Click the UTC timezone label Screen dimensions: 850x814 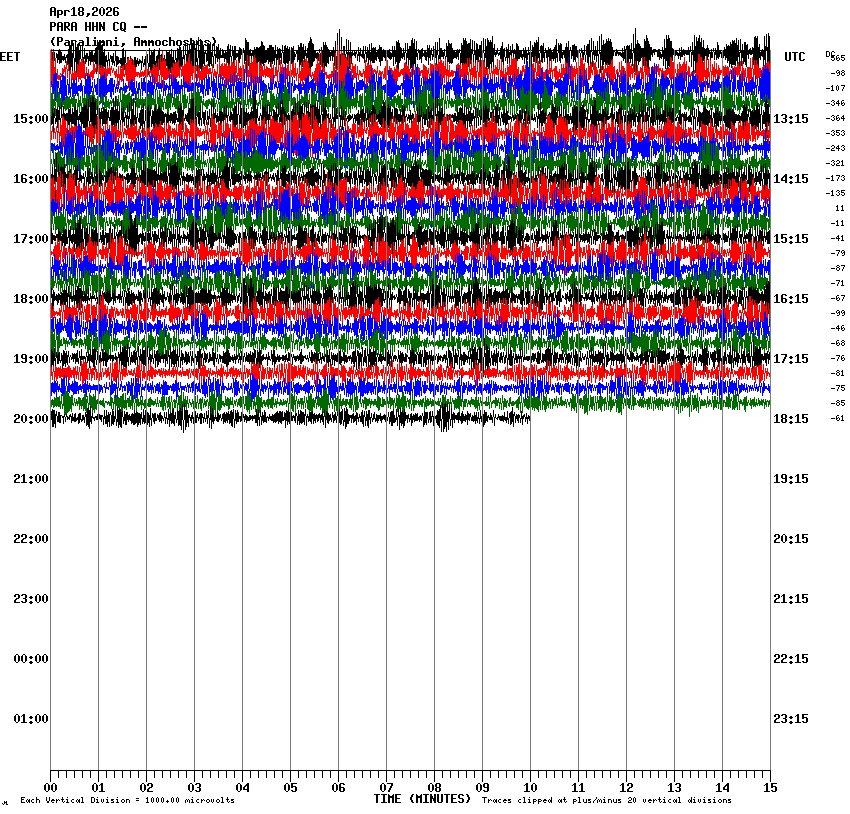point(795,57)
